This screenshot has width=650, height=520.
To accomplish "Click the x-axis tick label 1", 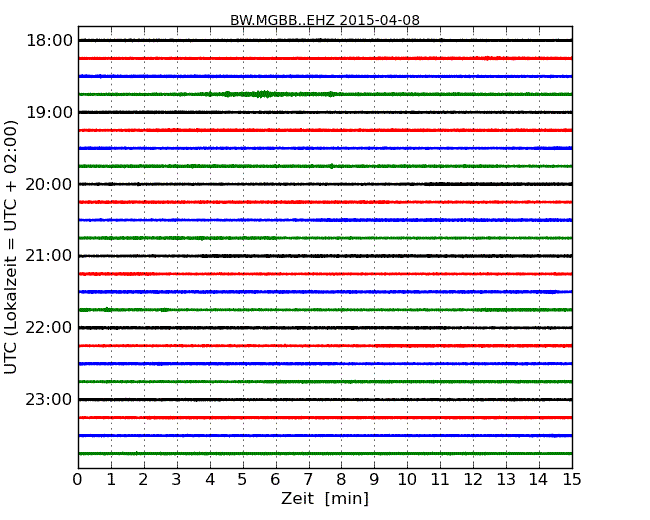I will pyautogui.click(x=111, y=480).
